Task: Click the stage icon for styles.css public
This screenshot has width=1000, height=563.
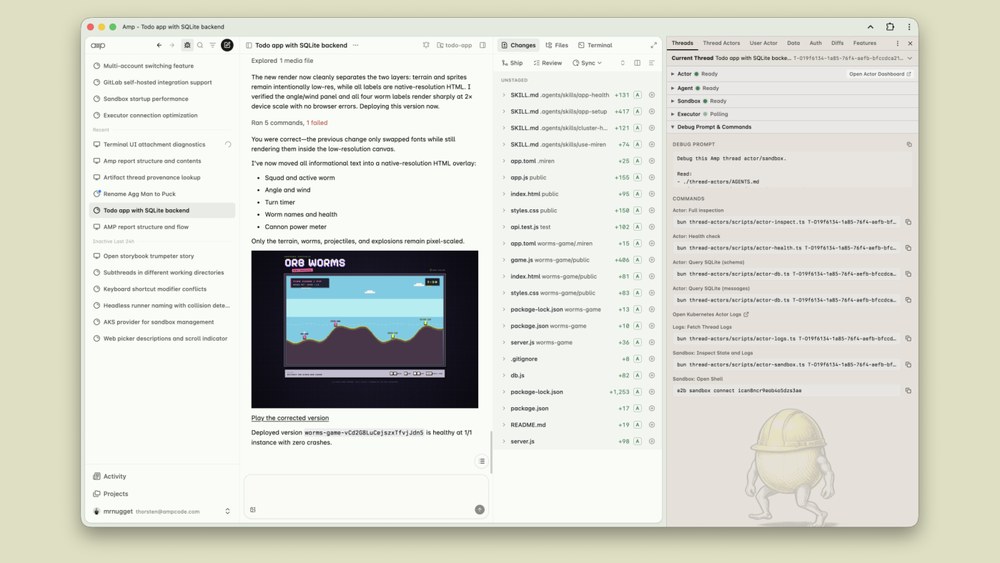Action: click(x=652, y=210)
